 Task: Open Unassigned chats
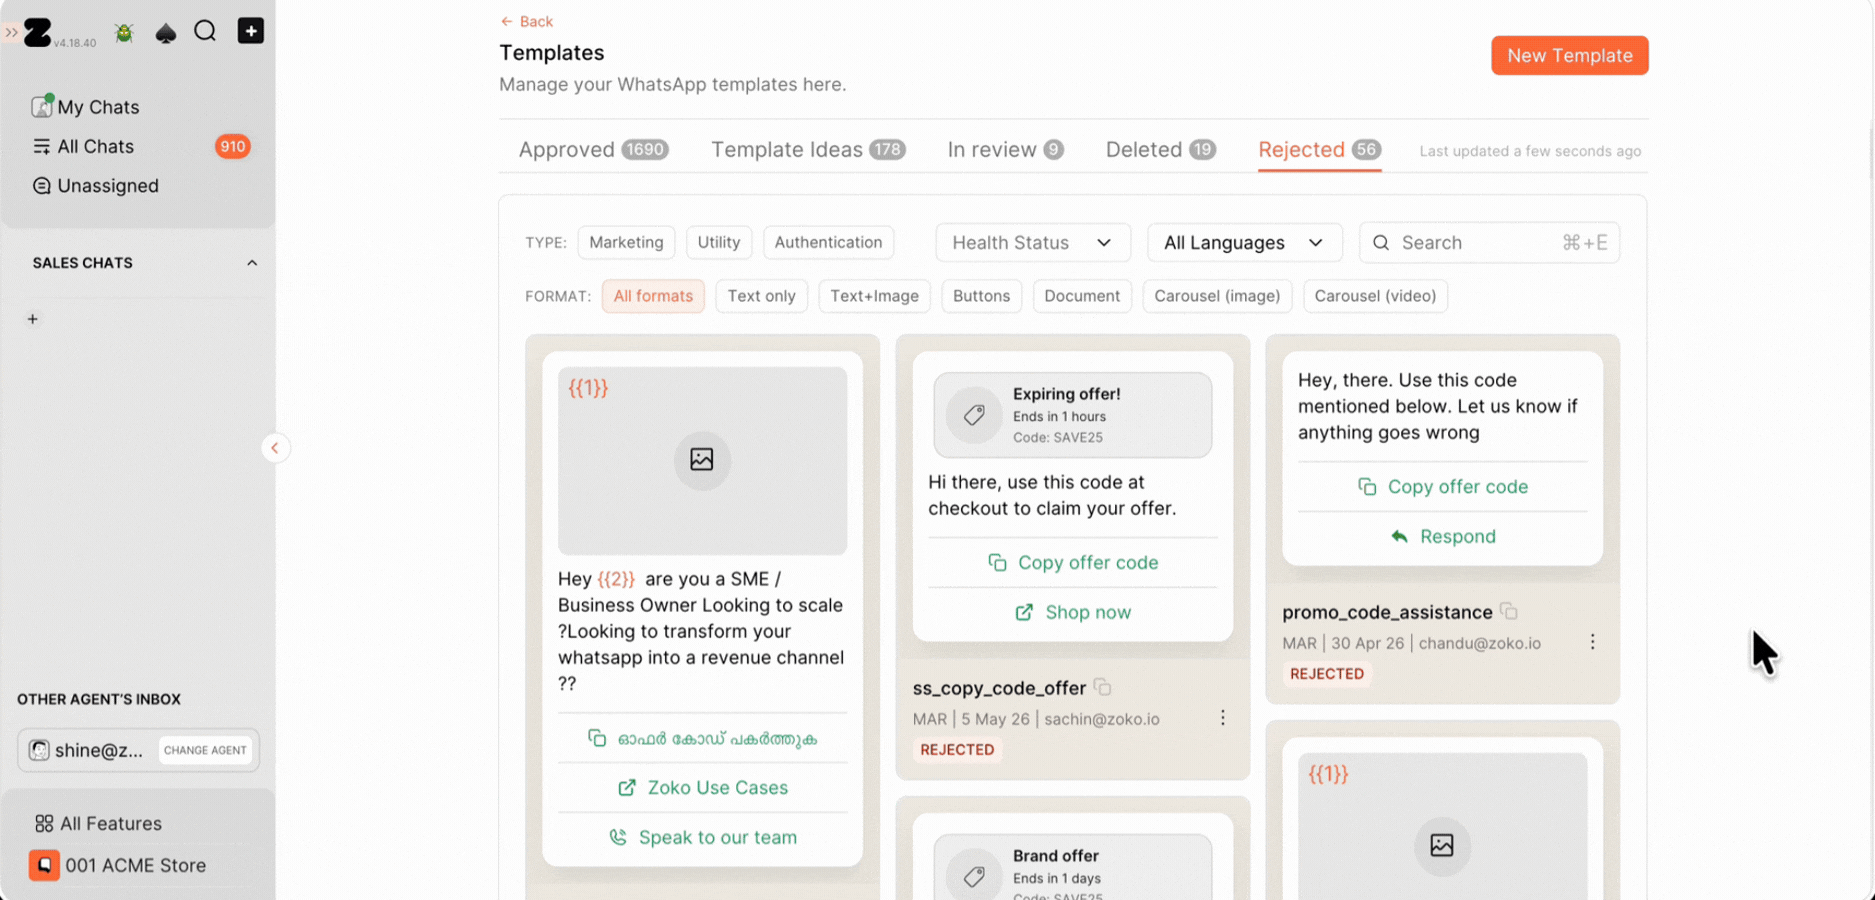click(x=96, y=186)
